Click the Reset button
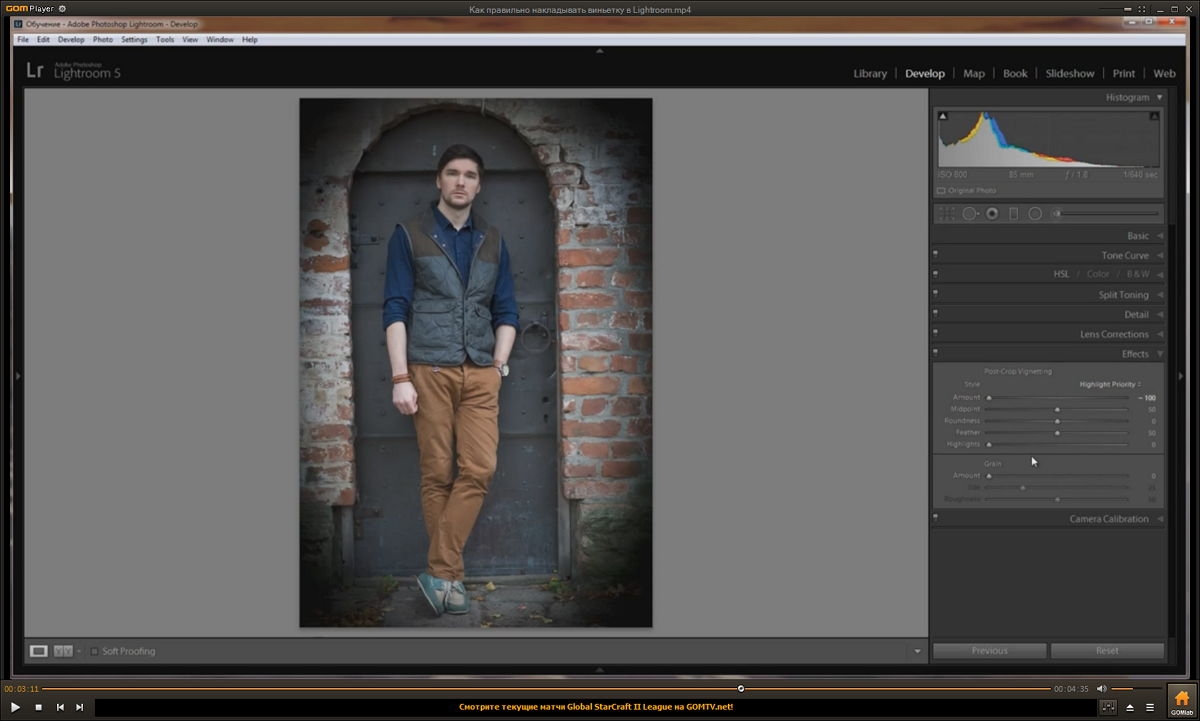 pos(1107,651)
